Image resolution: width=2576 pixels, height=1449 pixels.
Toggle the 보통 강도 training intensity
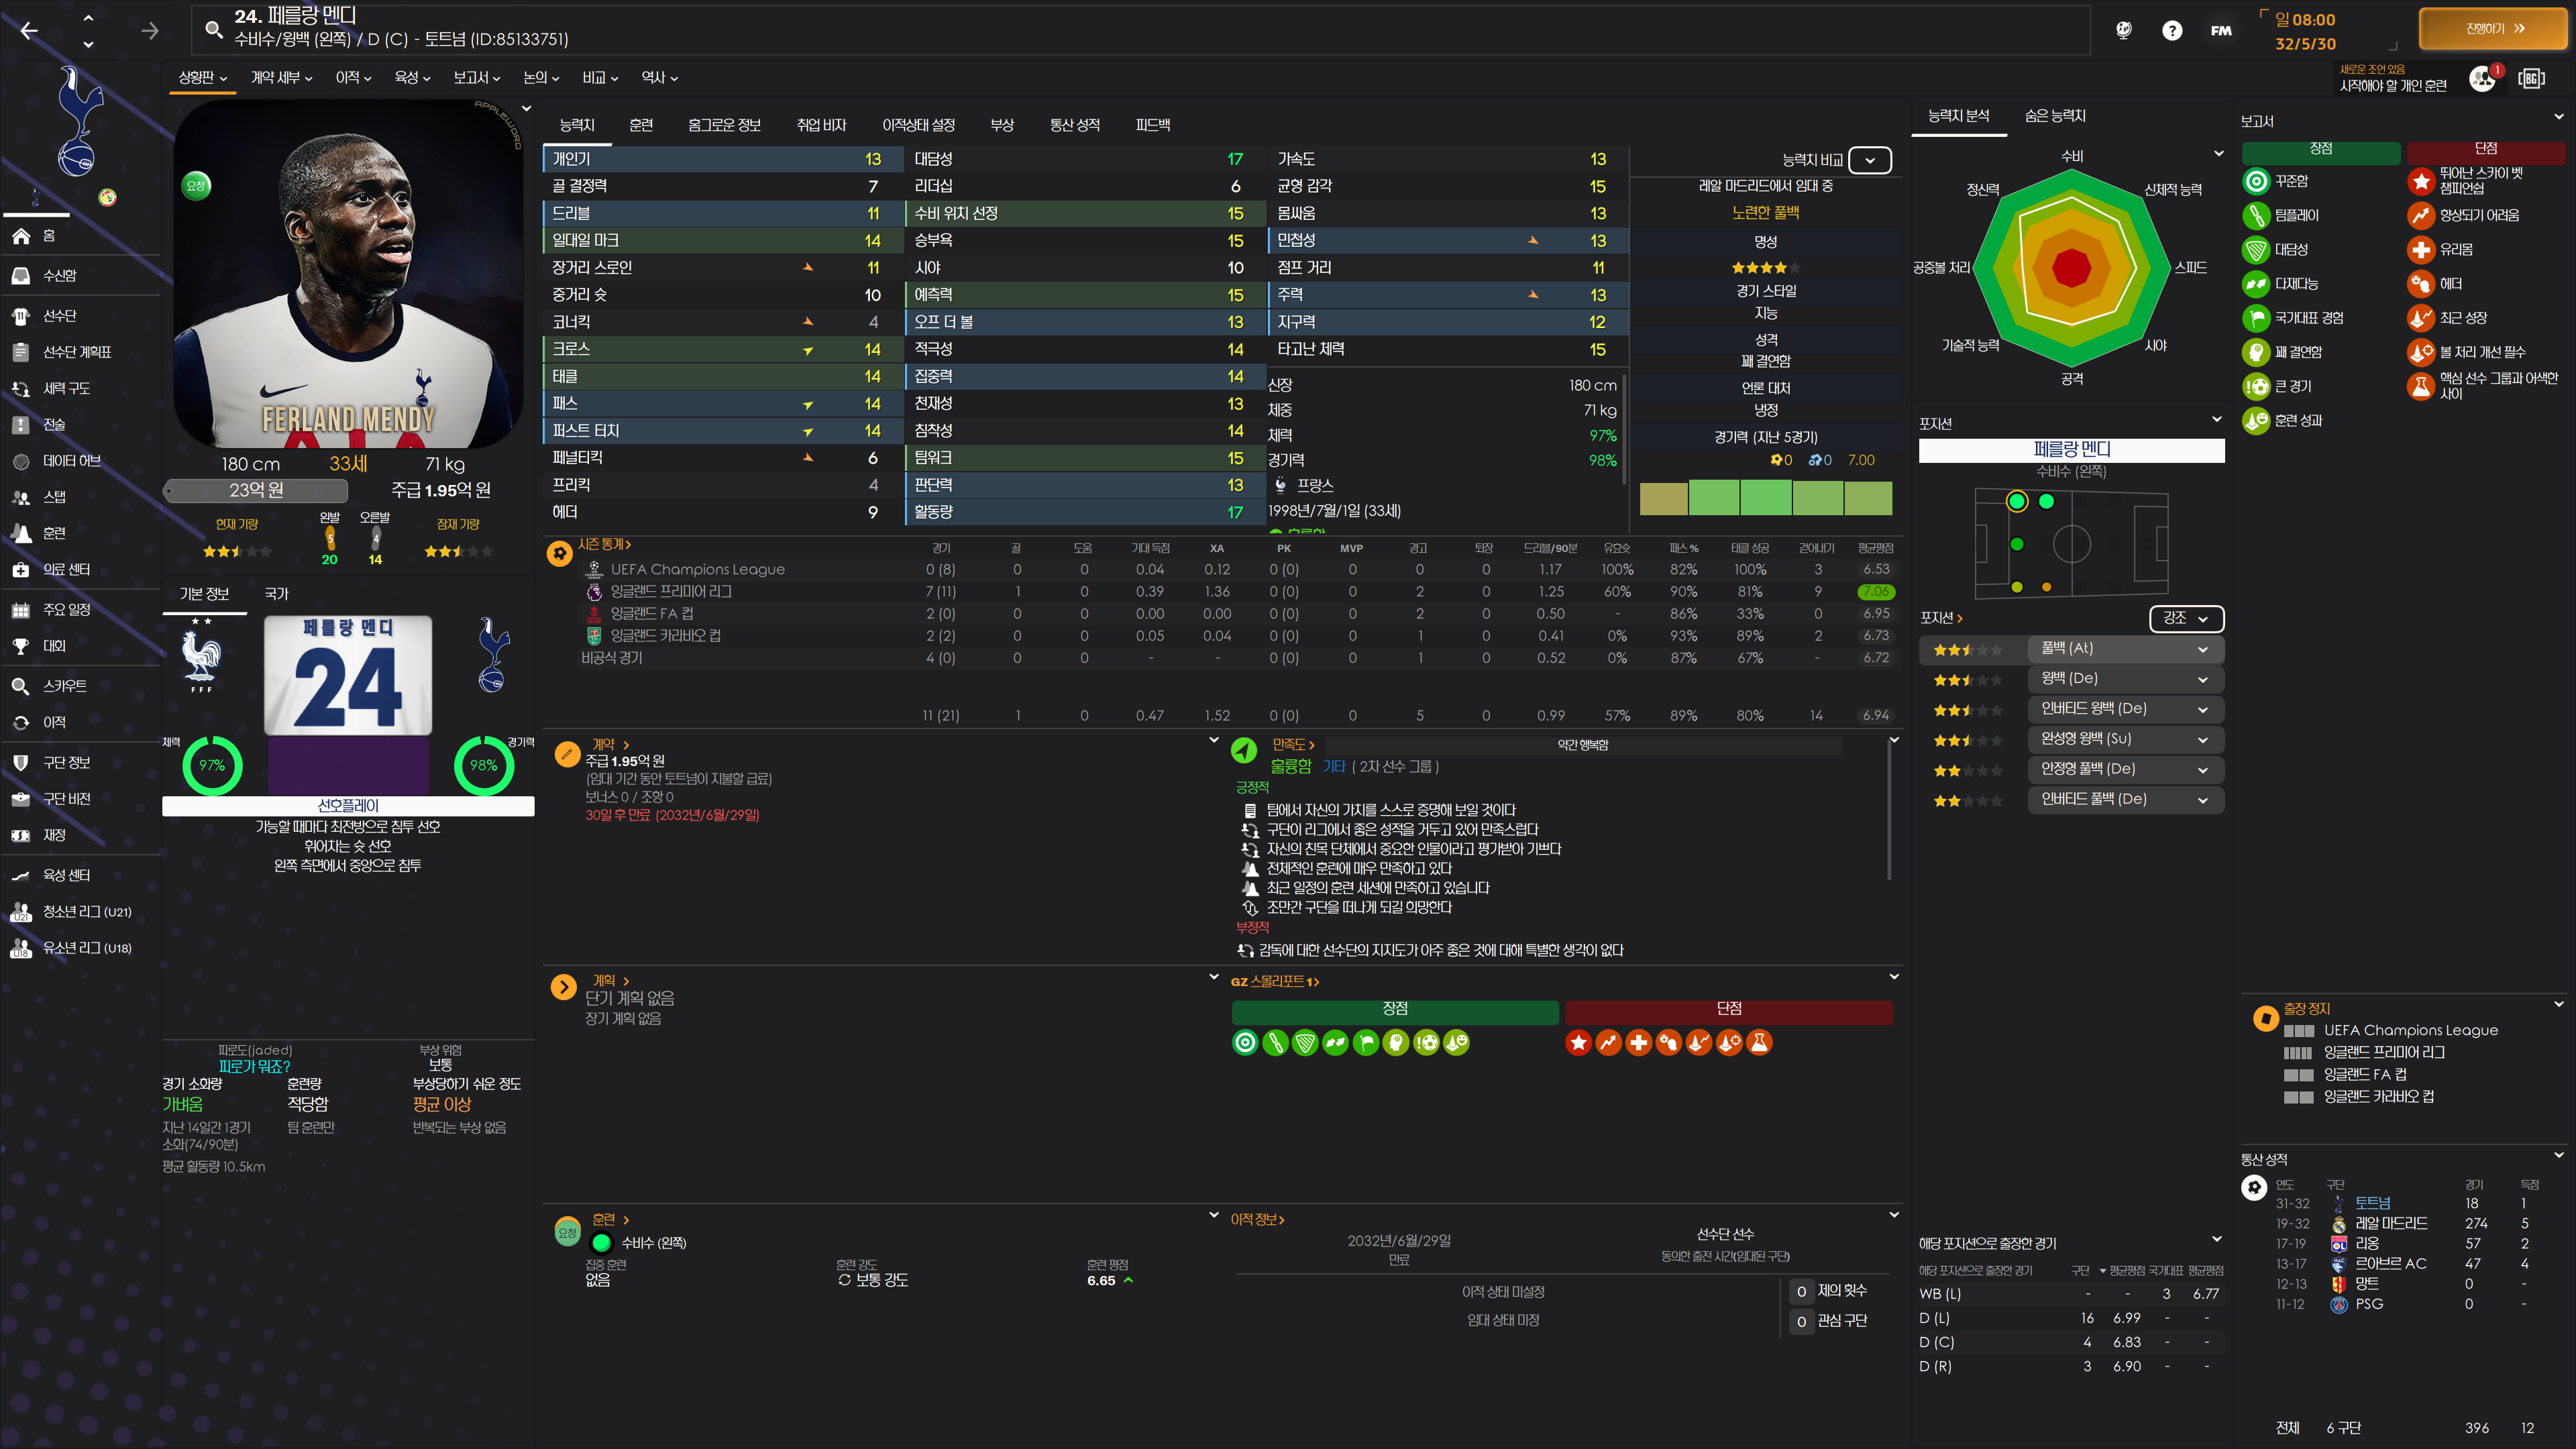pyautogui.click(x=872, y=1280)
